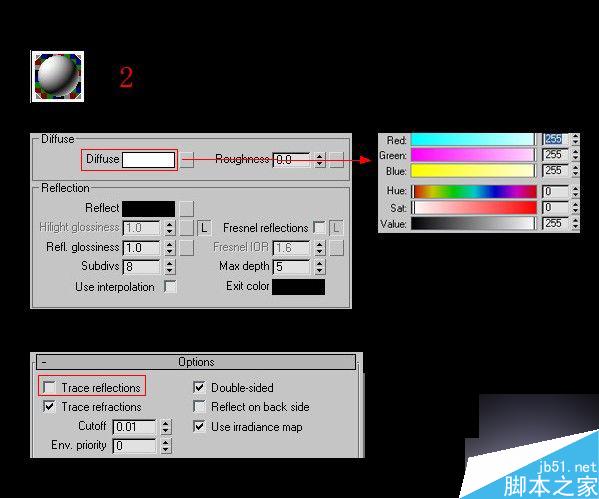Click on the Green color slider
The image size is (599, 499).
pyautogui.click(x=473, y=155)
